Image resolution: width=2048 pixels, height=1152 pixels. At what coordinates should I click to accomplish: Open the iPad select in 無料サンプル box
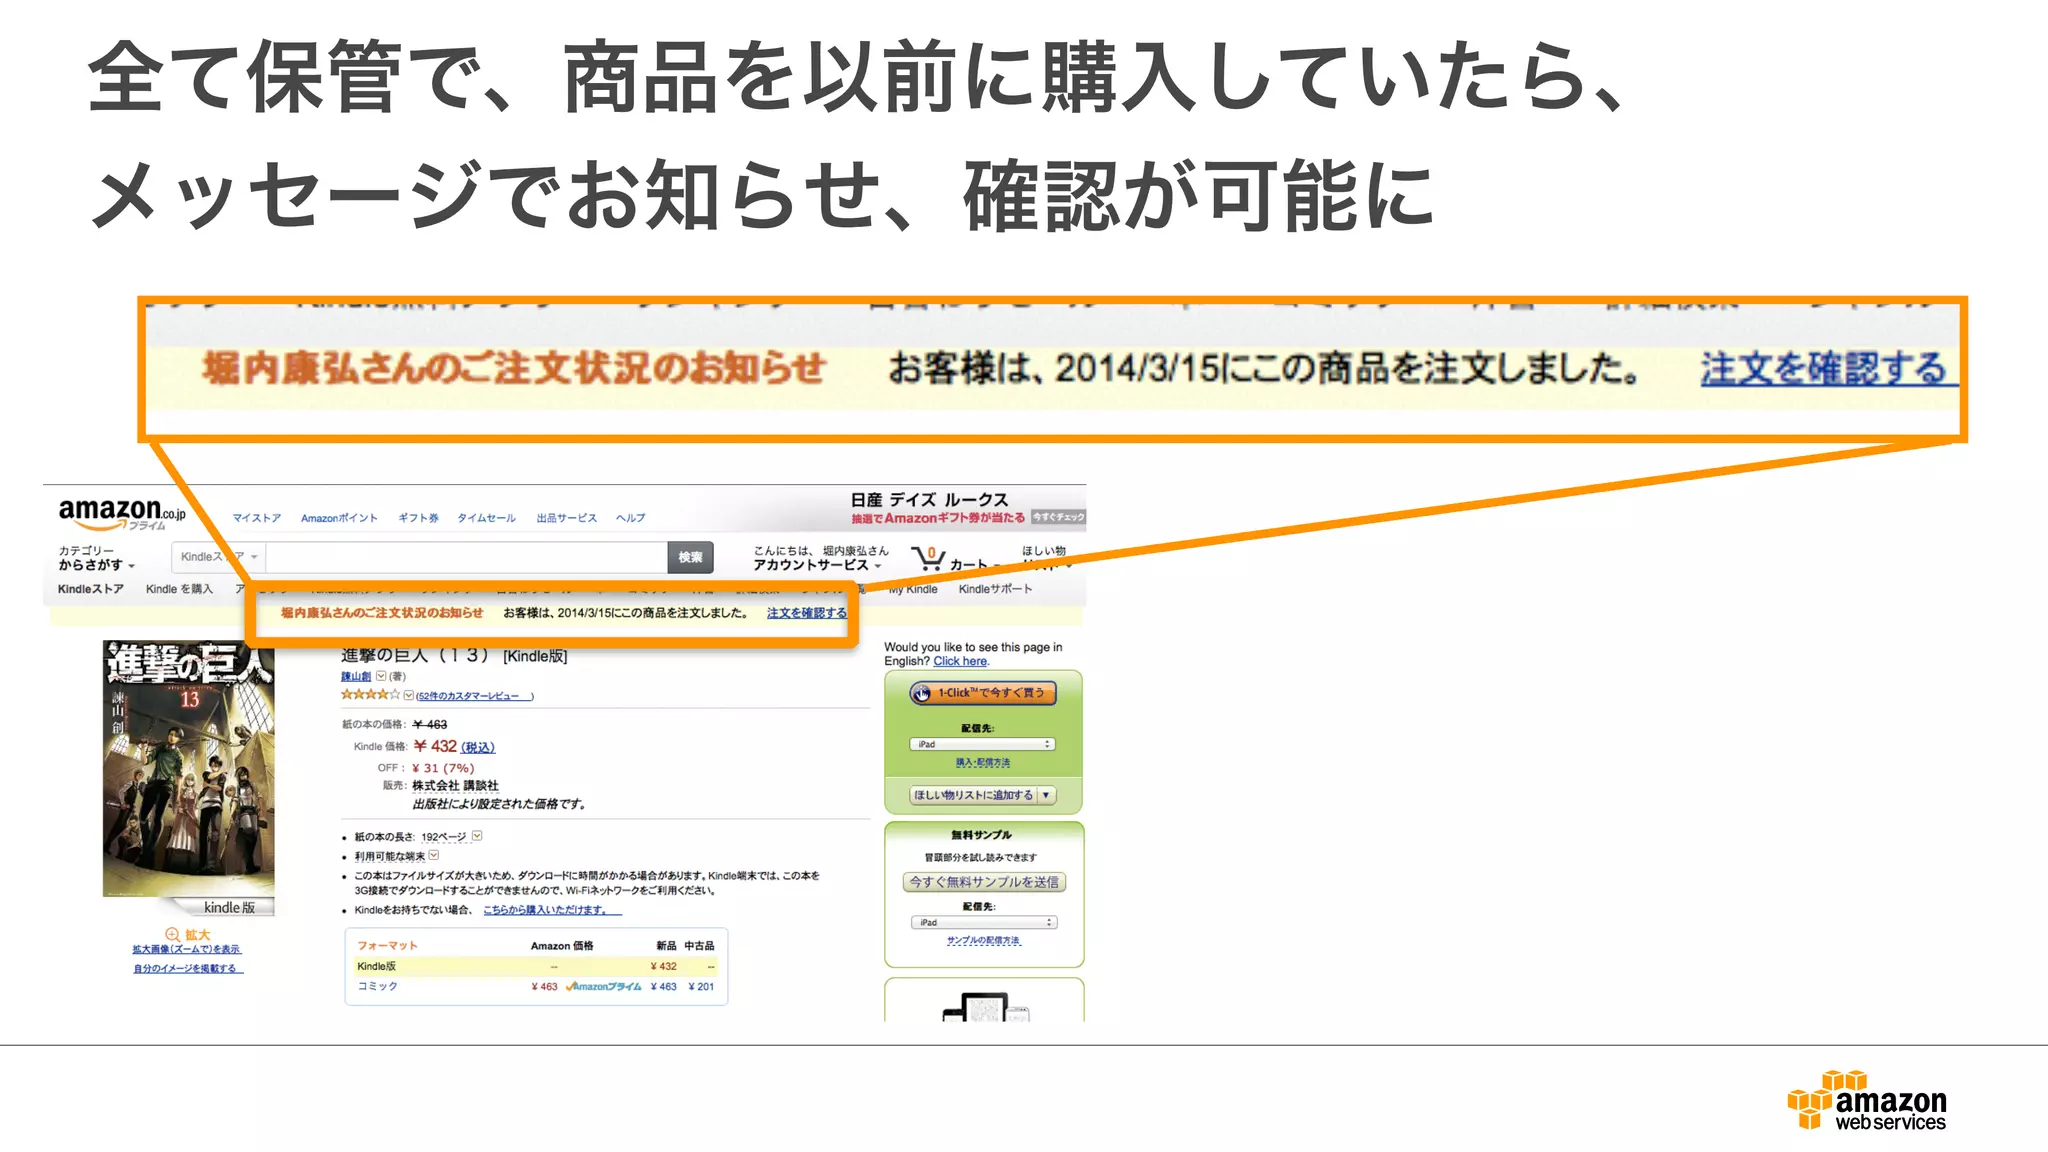[983, 922]
